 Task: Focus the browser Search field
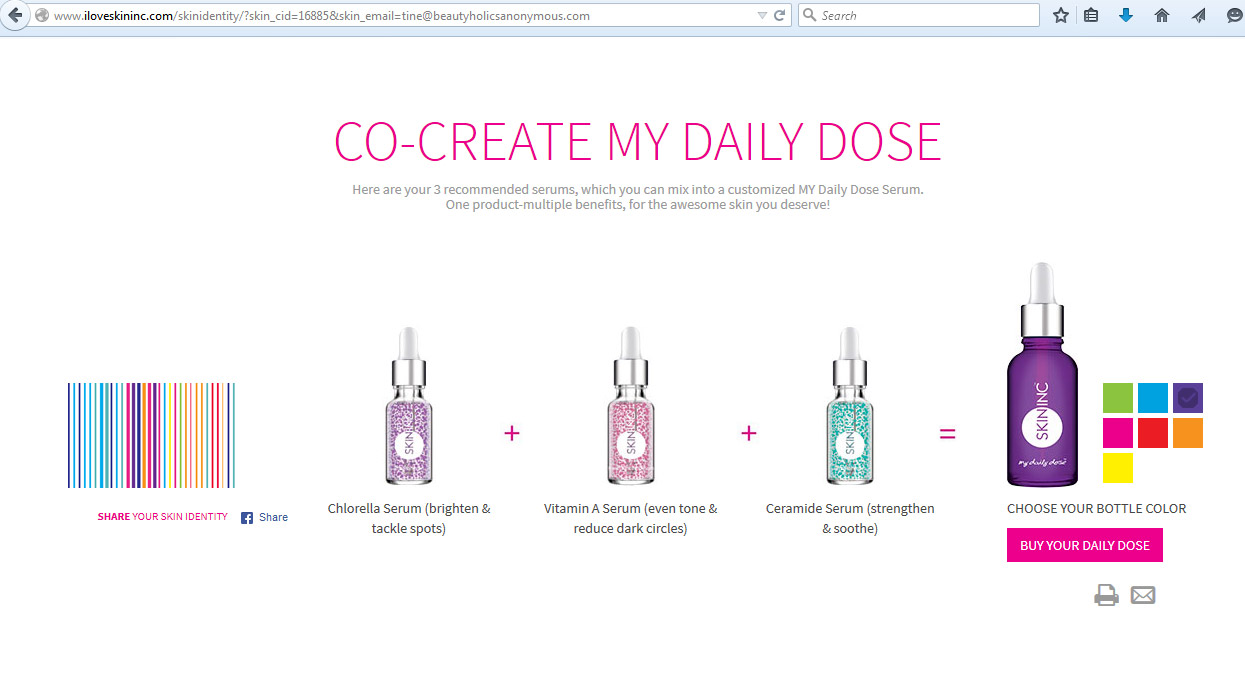[919, 16]
